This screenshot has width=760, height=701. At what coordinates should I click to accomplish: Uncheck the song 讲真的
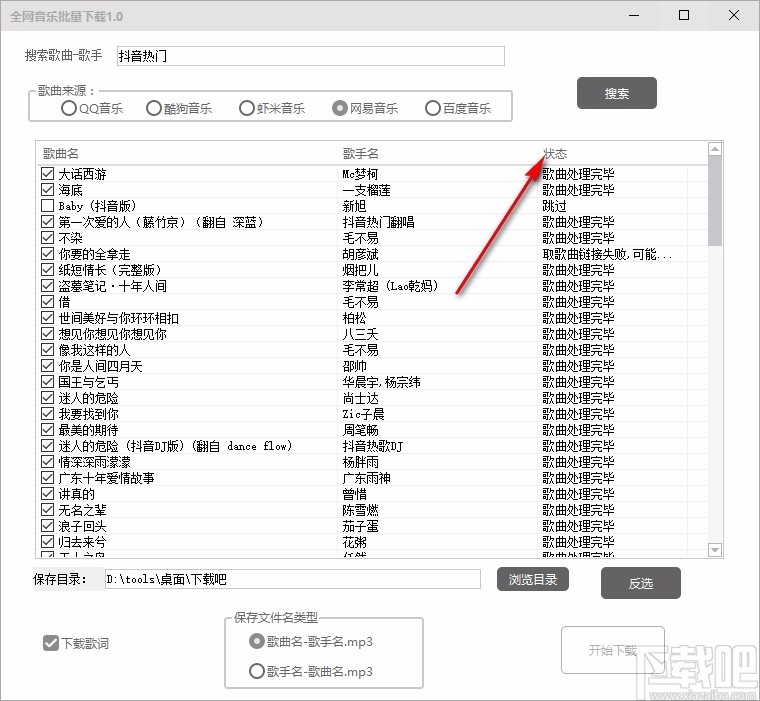[48, 494]
